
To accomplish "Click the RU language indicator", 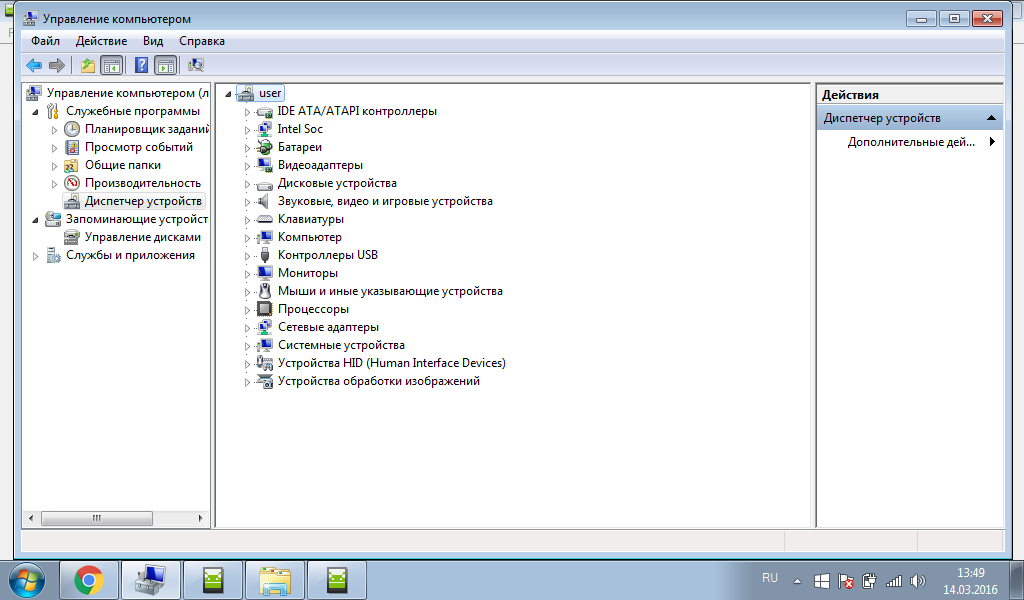I will click(770, 578).
